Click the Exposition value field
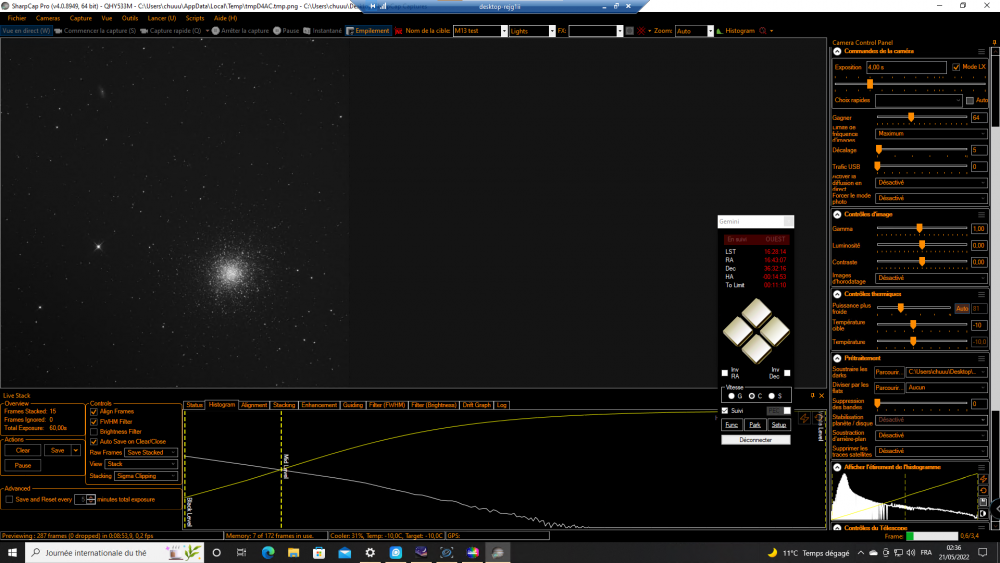The height and width of the screenshot is (563, 1000). point(906,67)
